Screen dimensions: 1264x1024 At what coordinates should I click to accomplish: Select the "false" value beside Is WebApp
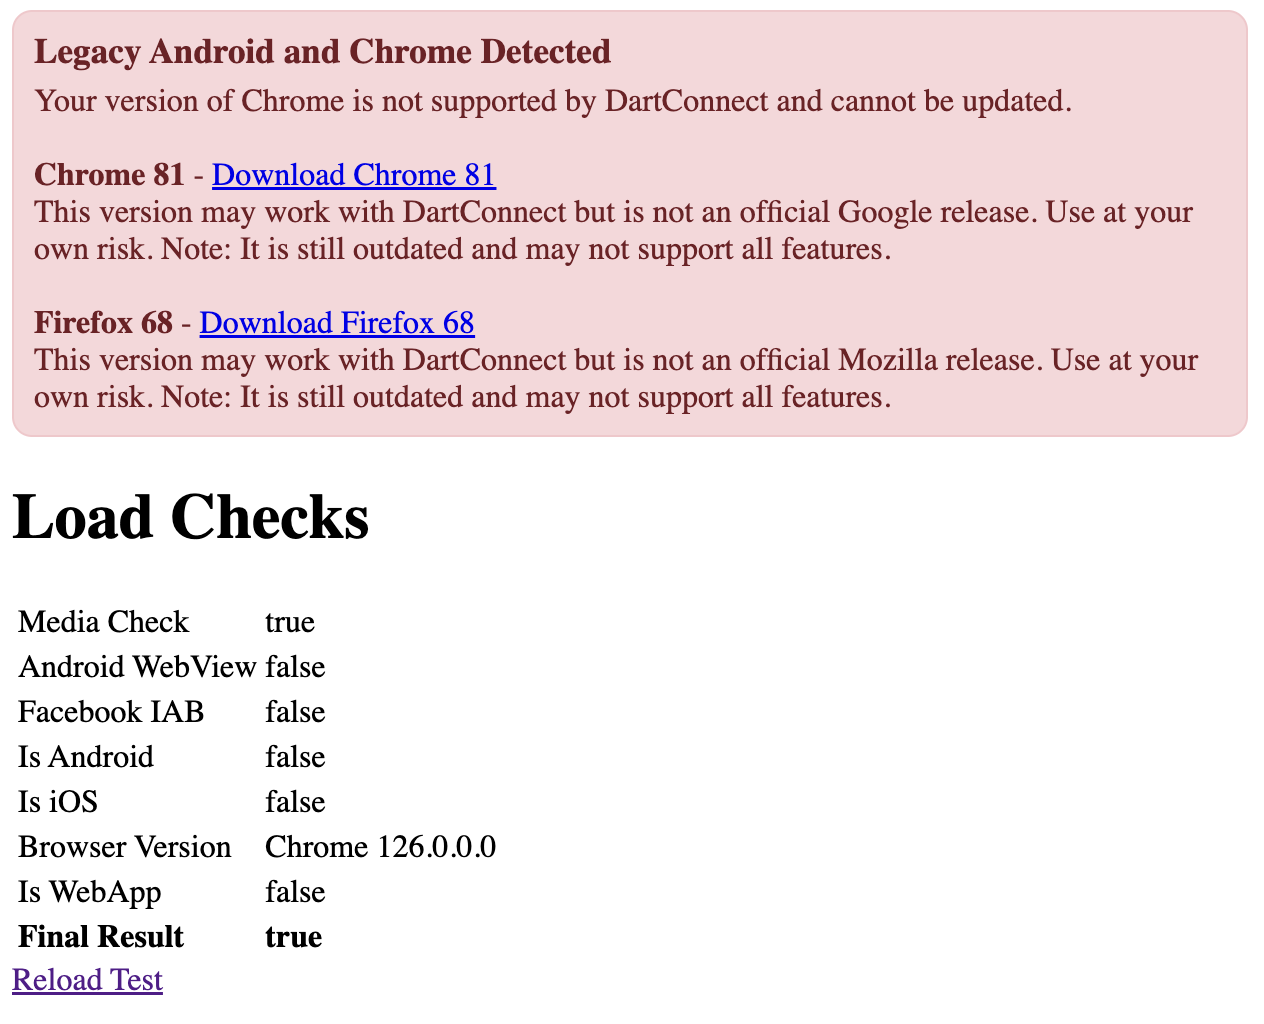pyautogui.click(x=295, y=892)
